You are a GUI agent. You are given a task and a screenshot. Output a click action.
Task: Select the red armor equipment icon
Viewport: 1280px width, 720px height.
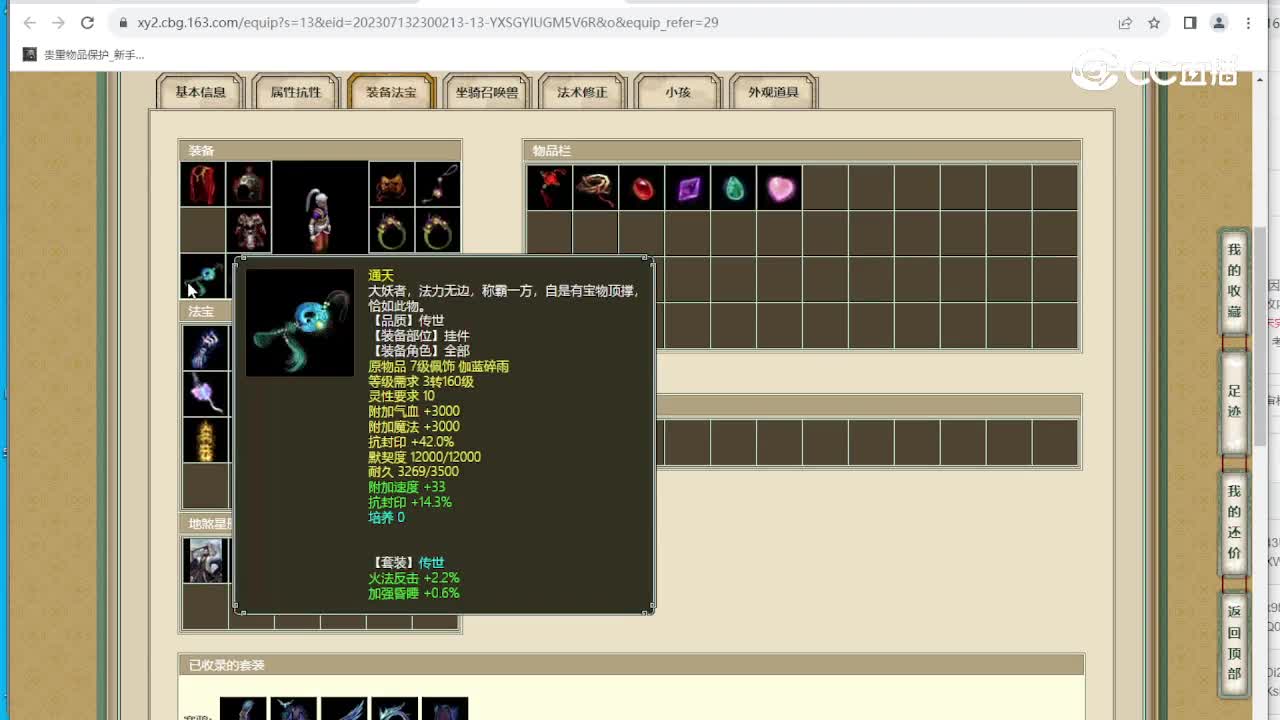pyautogui.click(x=248, y=230)
